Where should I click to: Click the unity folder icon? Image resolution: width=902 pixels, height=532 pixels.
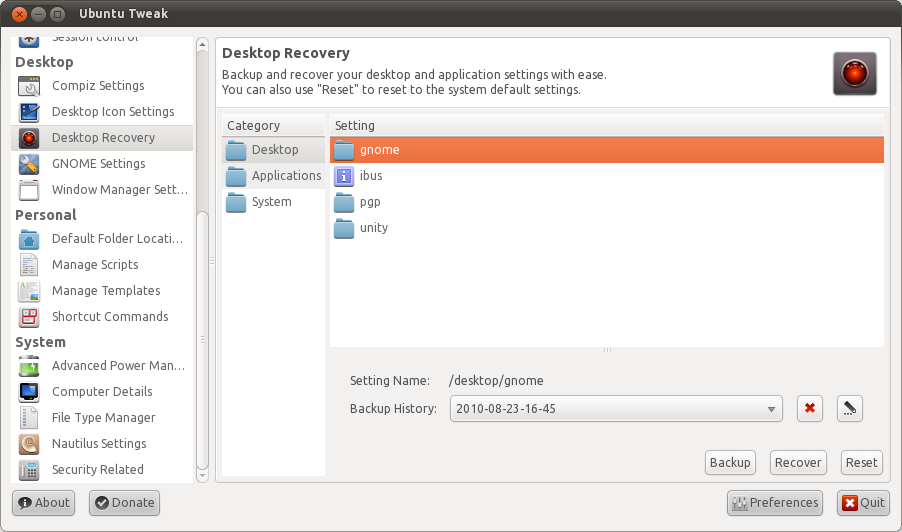[x=344, y=228]
